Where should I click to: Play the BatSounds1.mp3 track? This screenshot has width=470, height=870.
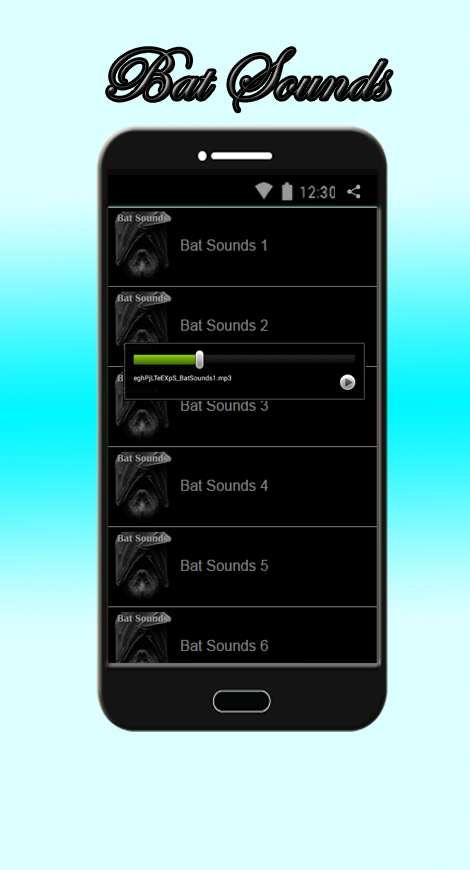click(347, 382)
